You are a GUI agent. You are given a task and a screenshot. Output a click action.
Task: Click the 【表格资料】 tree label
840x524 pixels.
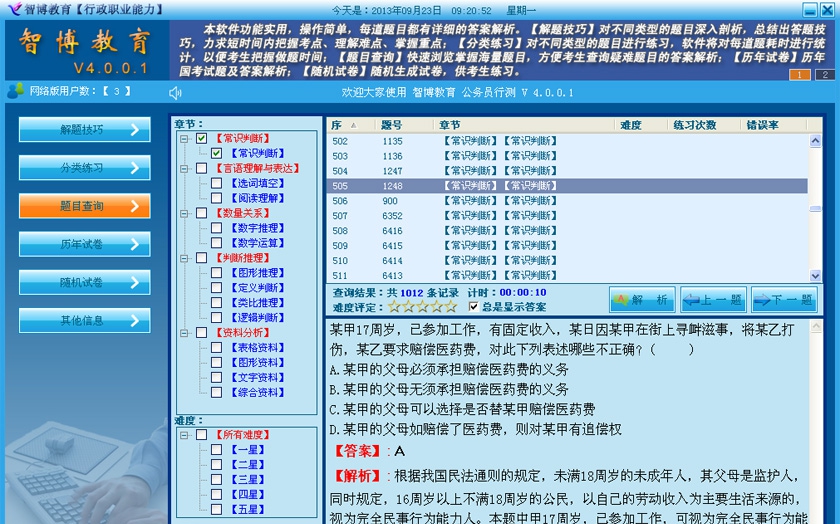pyautogui.click(x=258, y=348)
